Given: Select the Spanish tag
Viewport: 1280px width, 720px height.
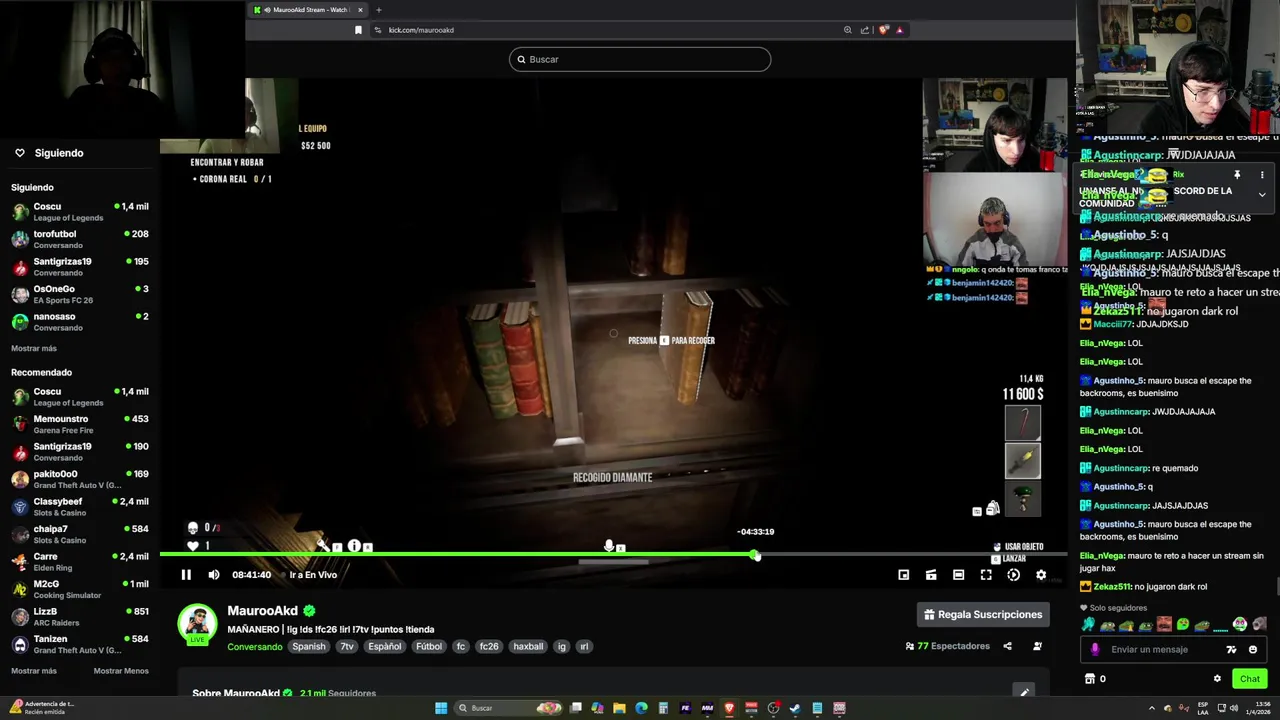Looking at the screenshot, I should point(309,647).
